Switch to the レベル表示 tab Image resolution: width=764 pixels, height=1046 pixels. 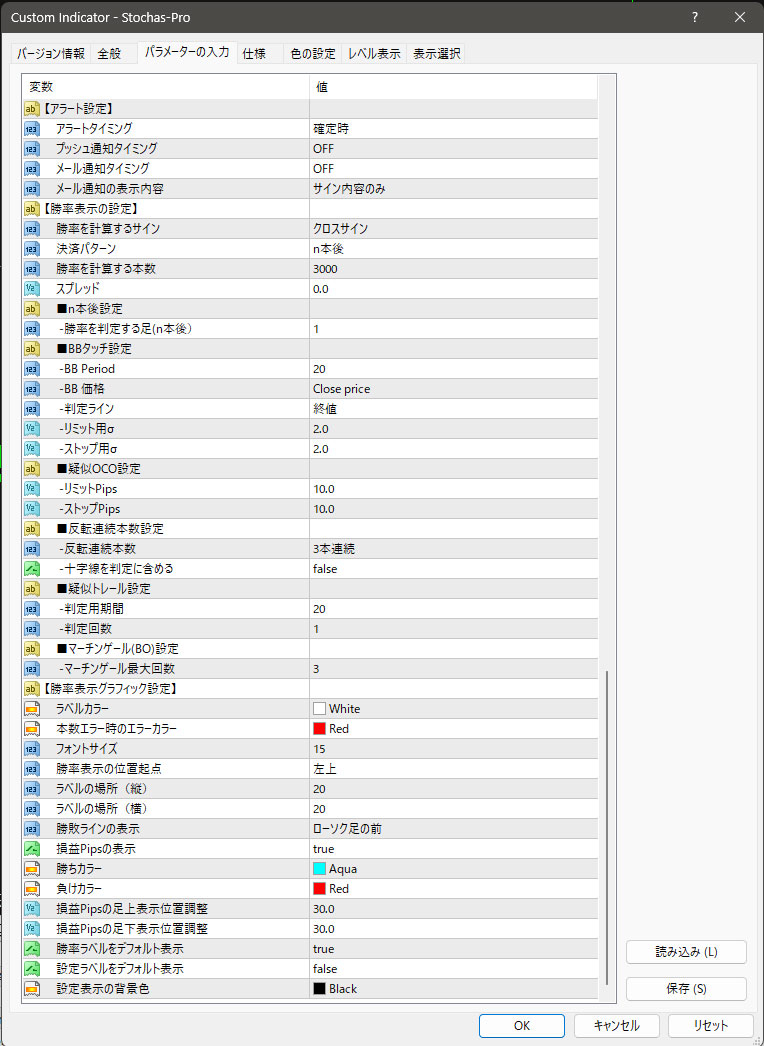(374, 54)
